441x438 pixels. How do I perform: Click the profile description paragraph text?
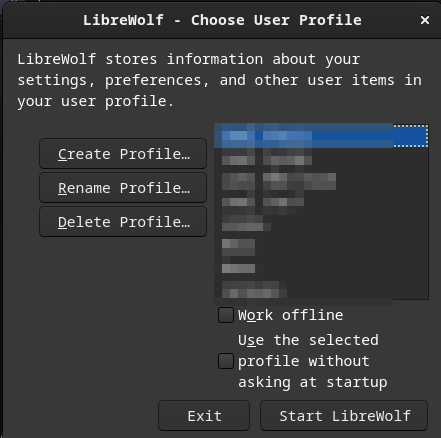click(x=220, y=80)
